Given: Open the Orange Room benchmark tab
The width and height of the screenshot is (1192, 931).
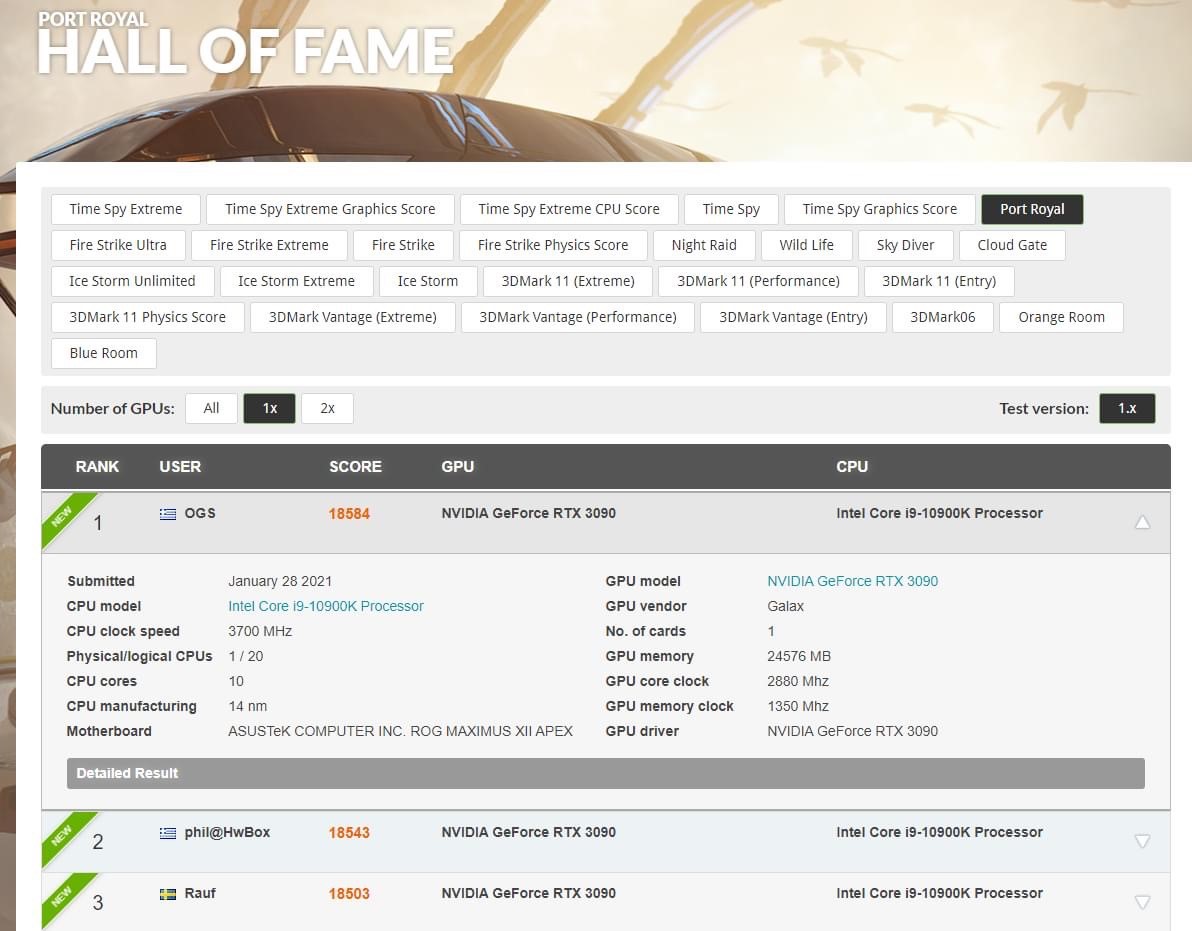Looking at the screenshot, I should pyautogui.click(x=1061, y=317).
